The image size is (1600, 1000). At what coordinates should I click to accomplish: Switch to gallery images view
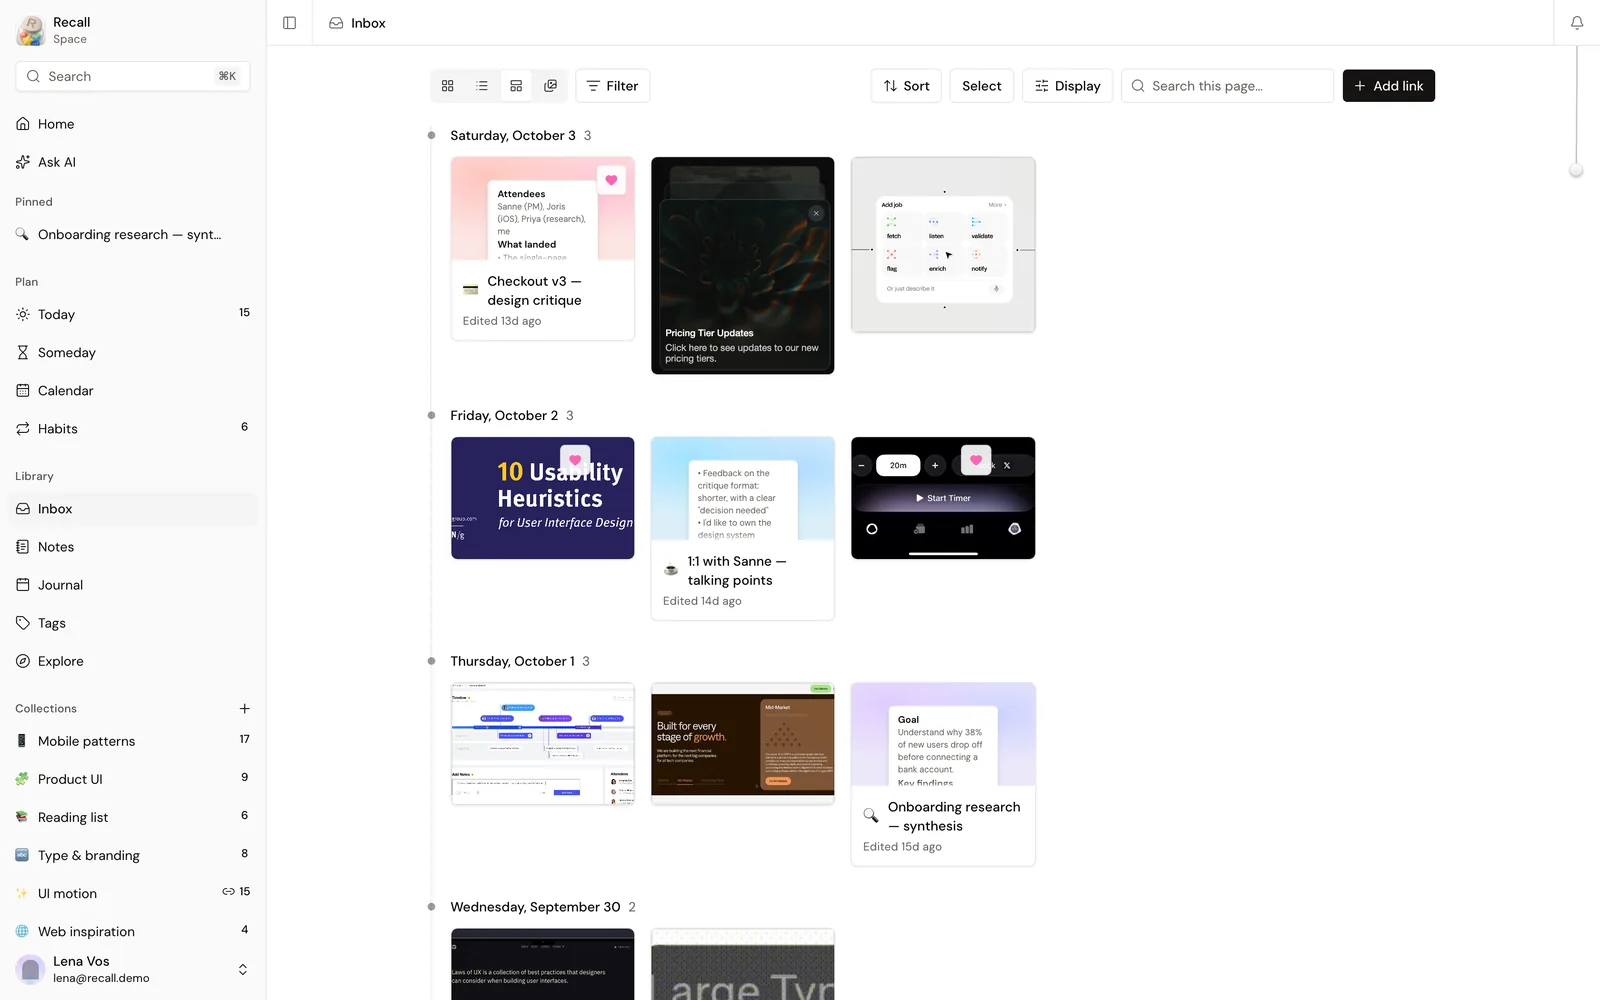tap(550, 86)
